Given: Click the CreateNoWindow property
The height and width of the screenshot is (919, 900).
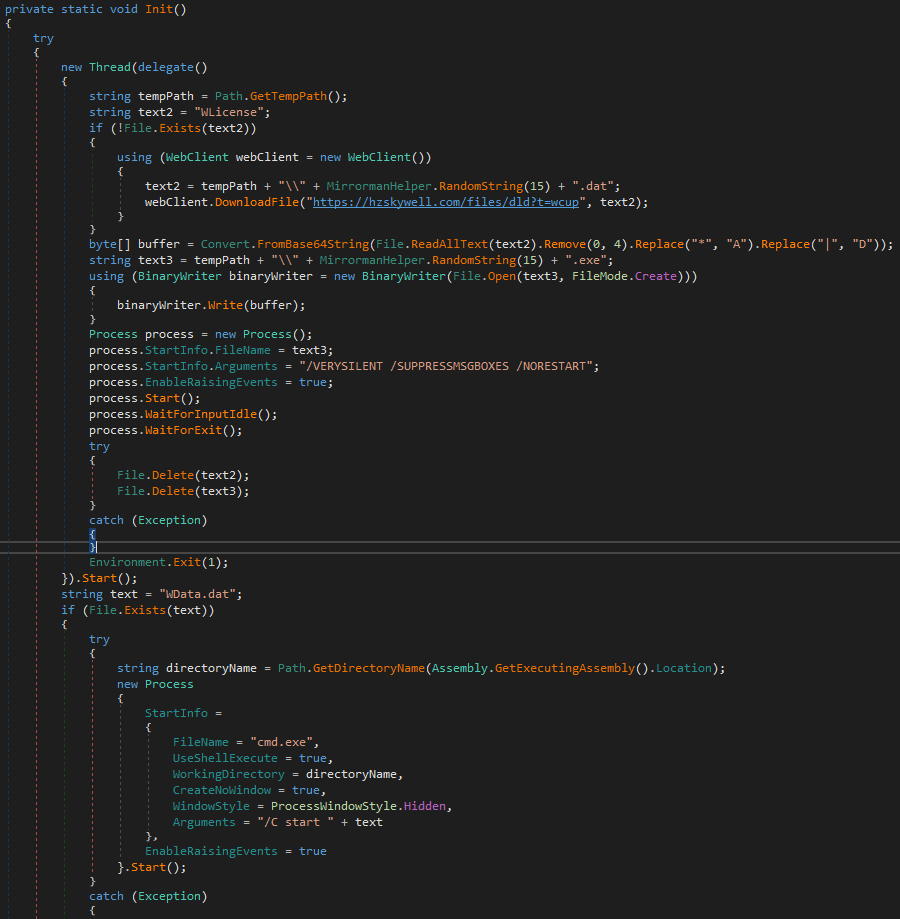Looking at the screenshot, I should [221, 790].
